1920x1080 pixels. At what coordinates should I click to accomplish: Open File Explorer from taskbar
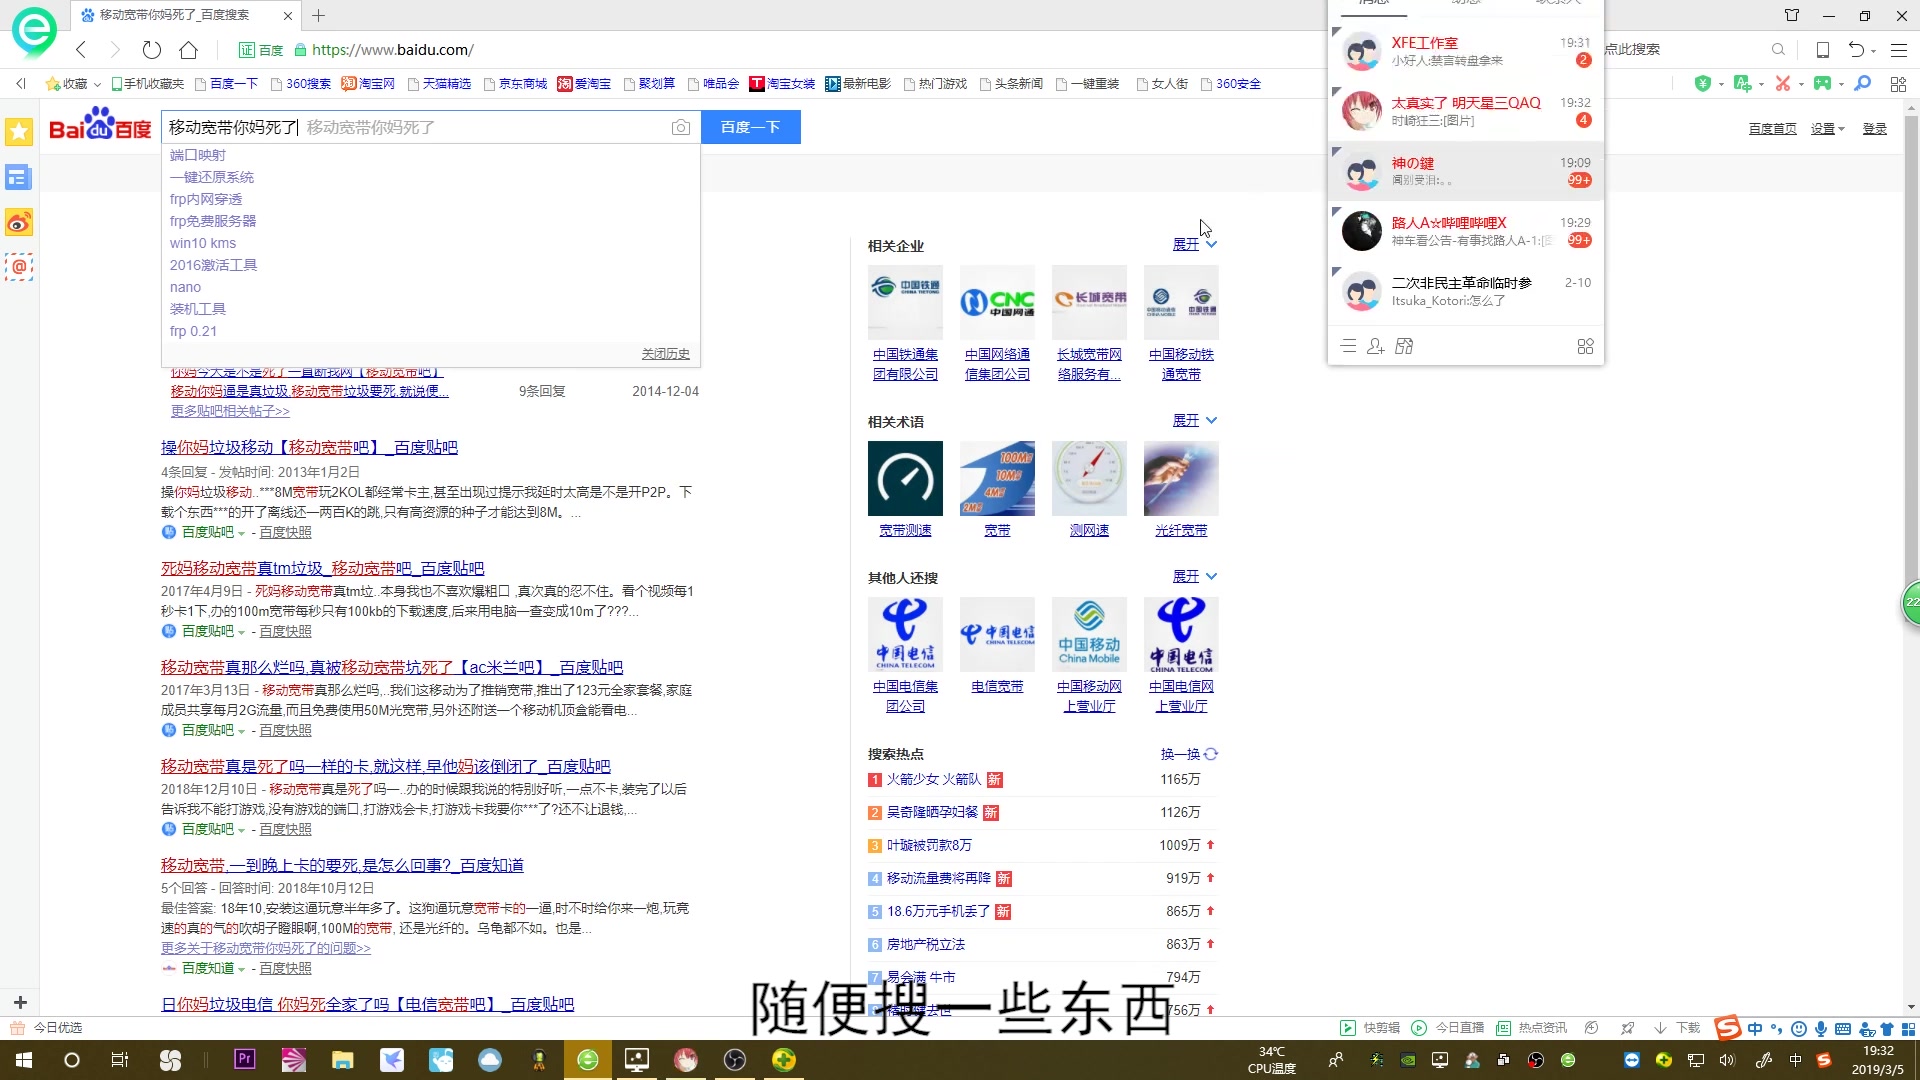point(343,1060)
